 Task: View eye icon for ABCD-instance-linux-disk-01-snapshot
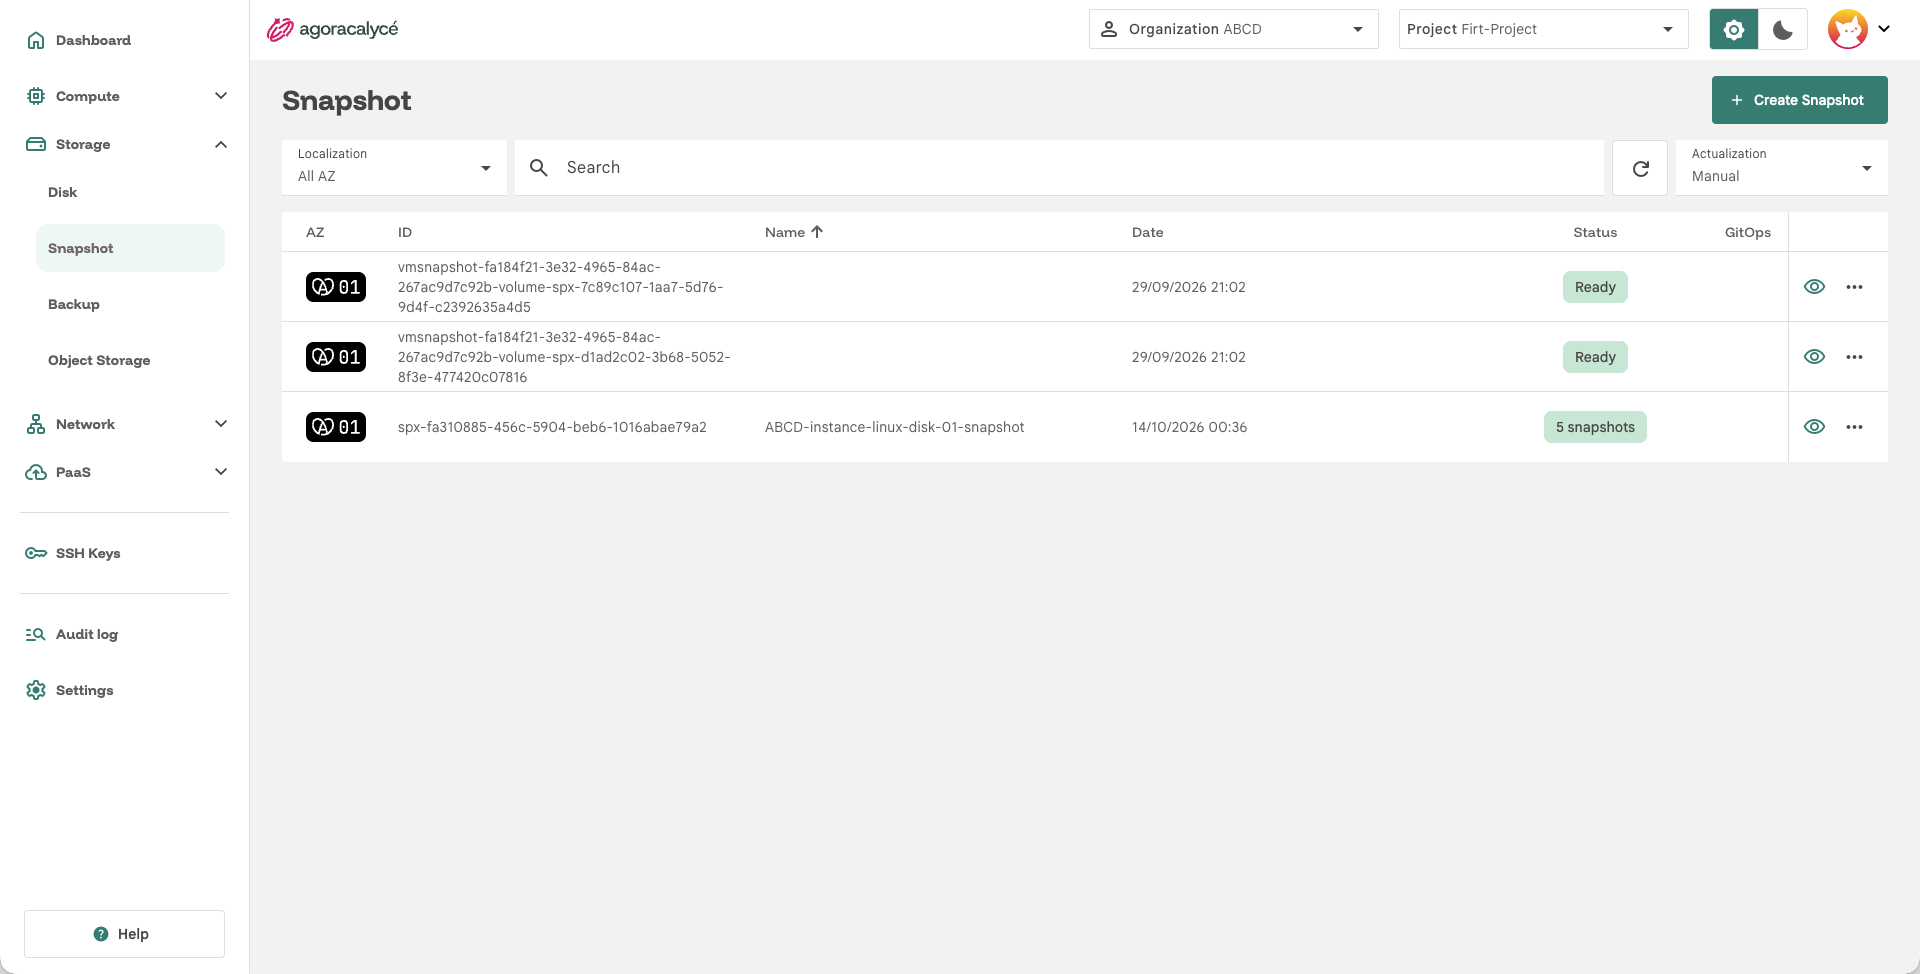(x=1814, y=427)
